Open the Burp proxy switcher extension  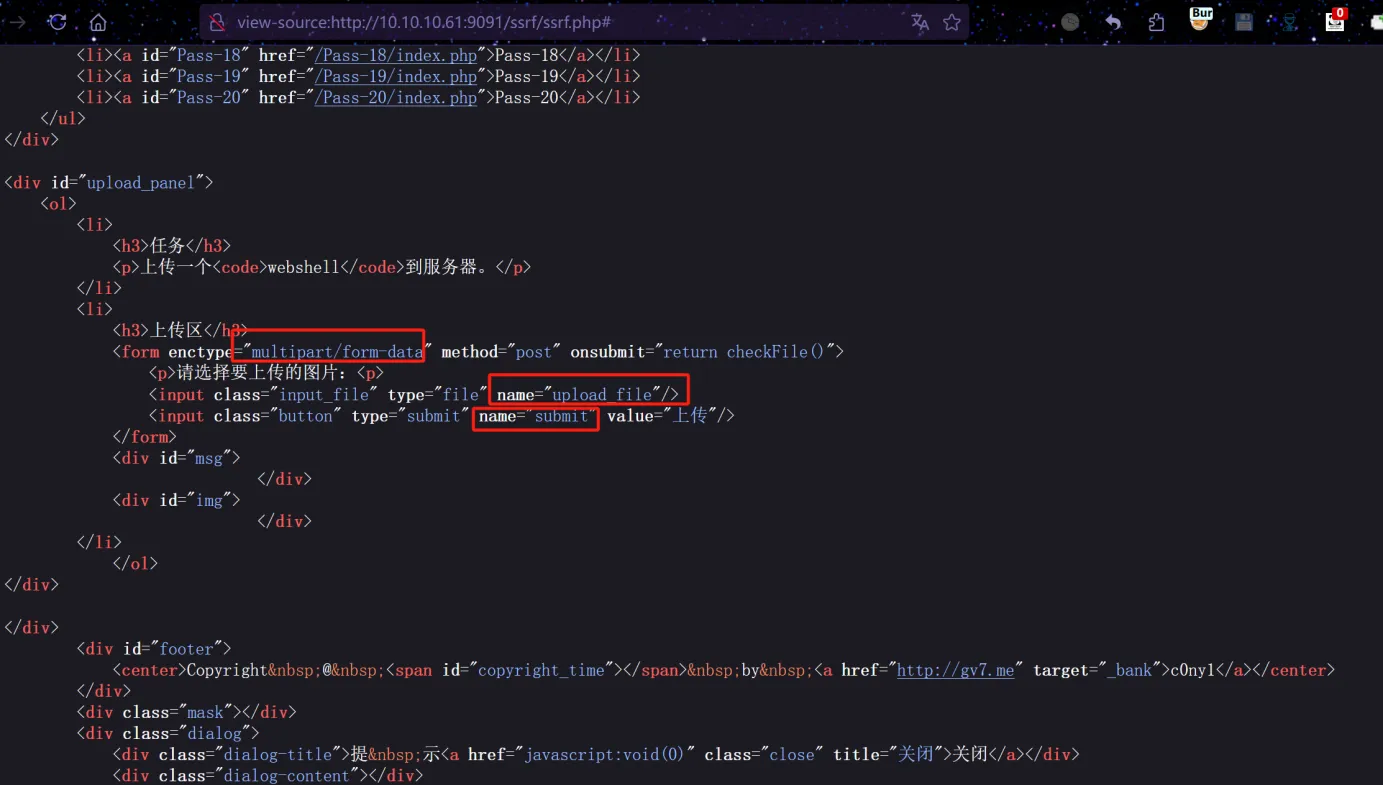click(x=1200, y=20)
